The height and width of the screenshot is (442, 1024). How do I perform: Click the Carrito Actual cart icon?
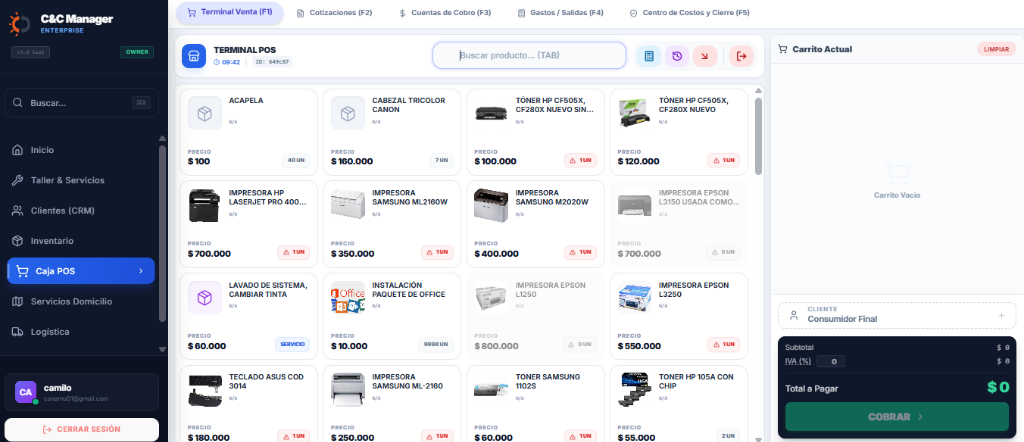click(x=782, y=49)
